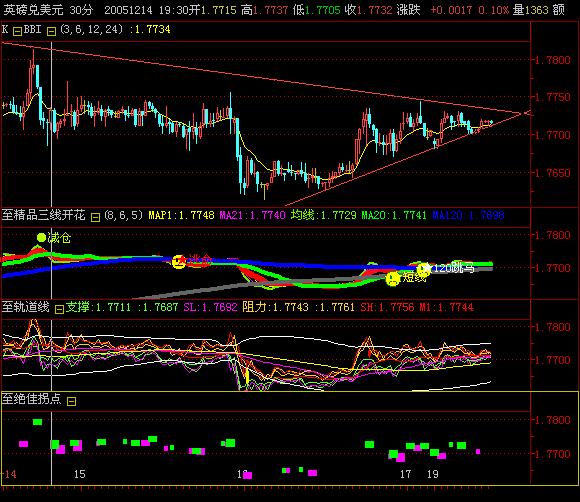Click the 20051214 date value
Image resolution: width=580 pixels, height=502 pixels.
pos(128,10)
